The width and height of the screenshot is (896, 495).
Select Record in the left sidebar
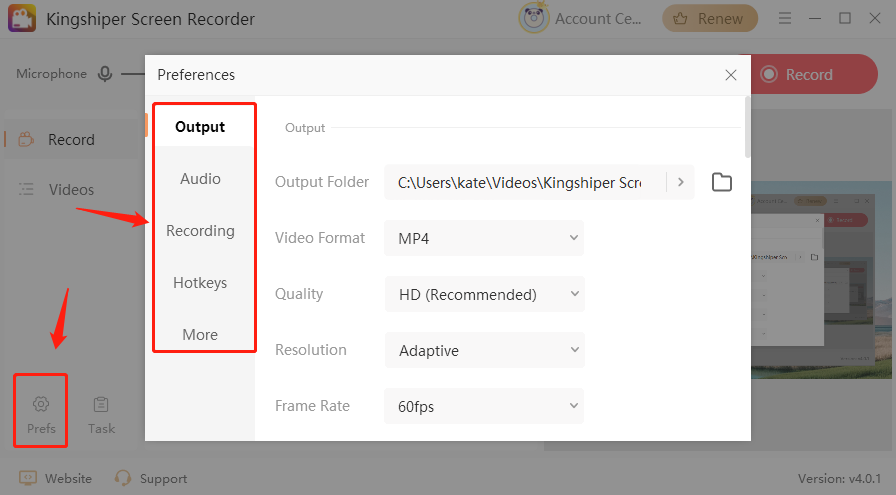click(x=73, y=139)
